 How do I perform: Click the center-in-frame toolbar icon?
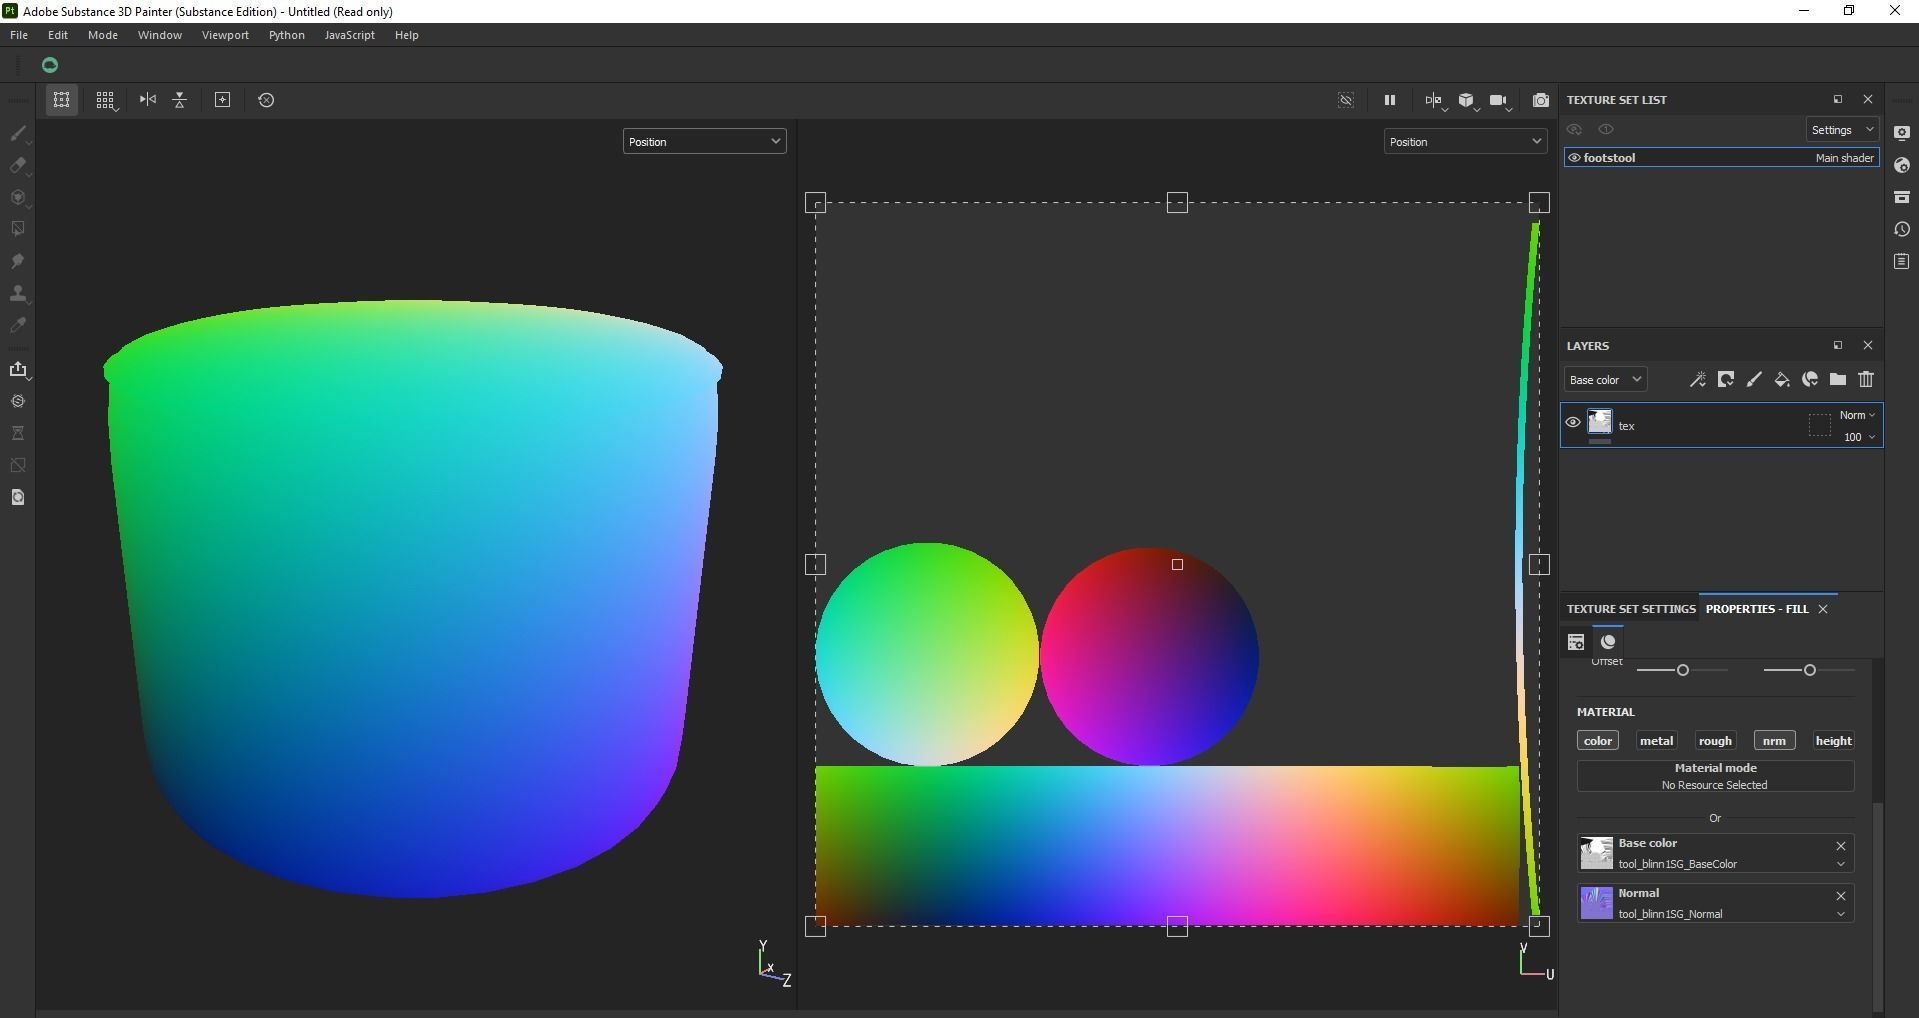[x=223, y=100]
